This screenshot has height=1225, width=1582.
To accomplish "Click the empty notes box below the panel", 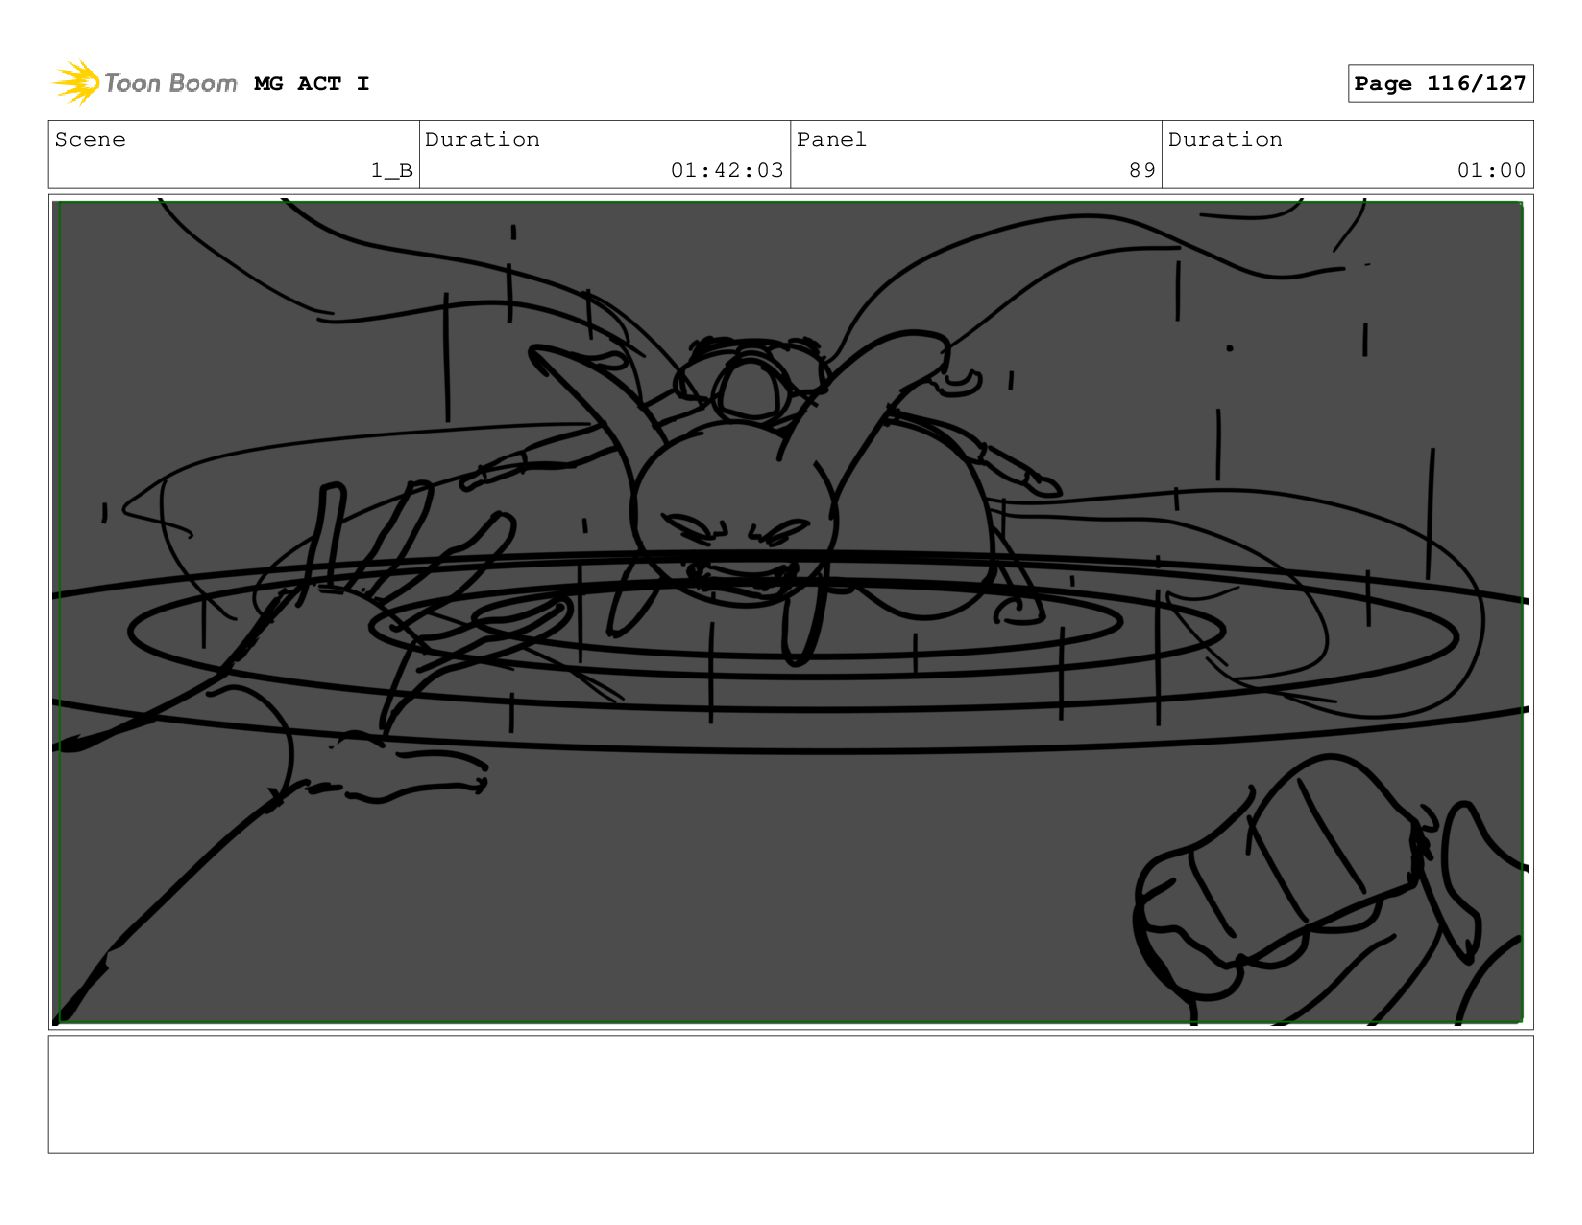I will pos(790,1094).
